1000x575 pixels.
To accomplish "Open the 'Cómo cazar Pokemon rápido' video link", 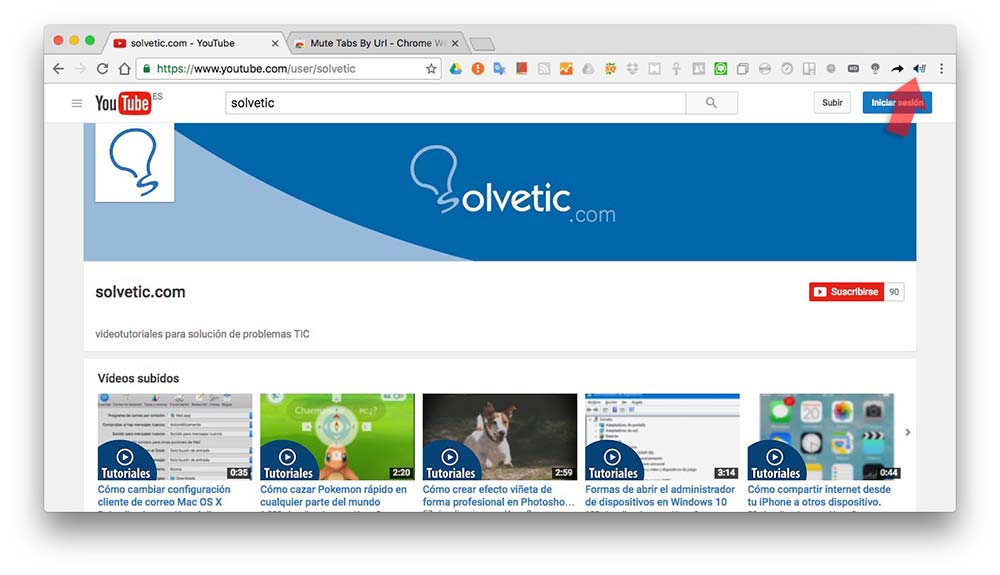I will 333,495.
